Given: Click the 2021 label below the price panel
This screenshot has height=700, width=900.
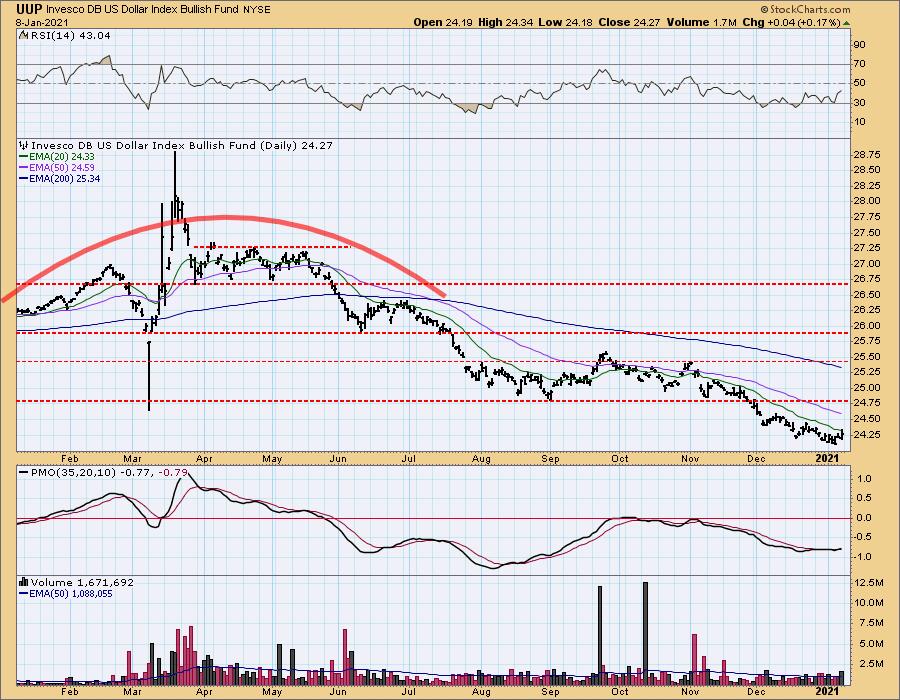Looking at the screenshot, I should pyautogui.click(x=828, y=459).
